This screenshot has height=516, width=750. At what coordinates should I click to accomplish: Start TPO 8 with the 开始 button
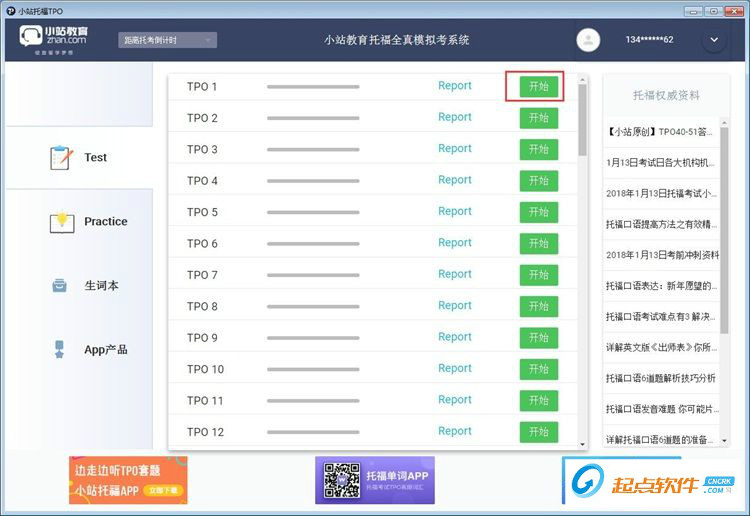click(x=539, y=306)
